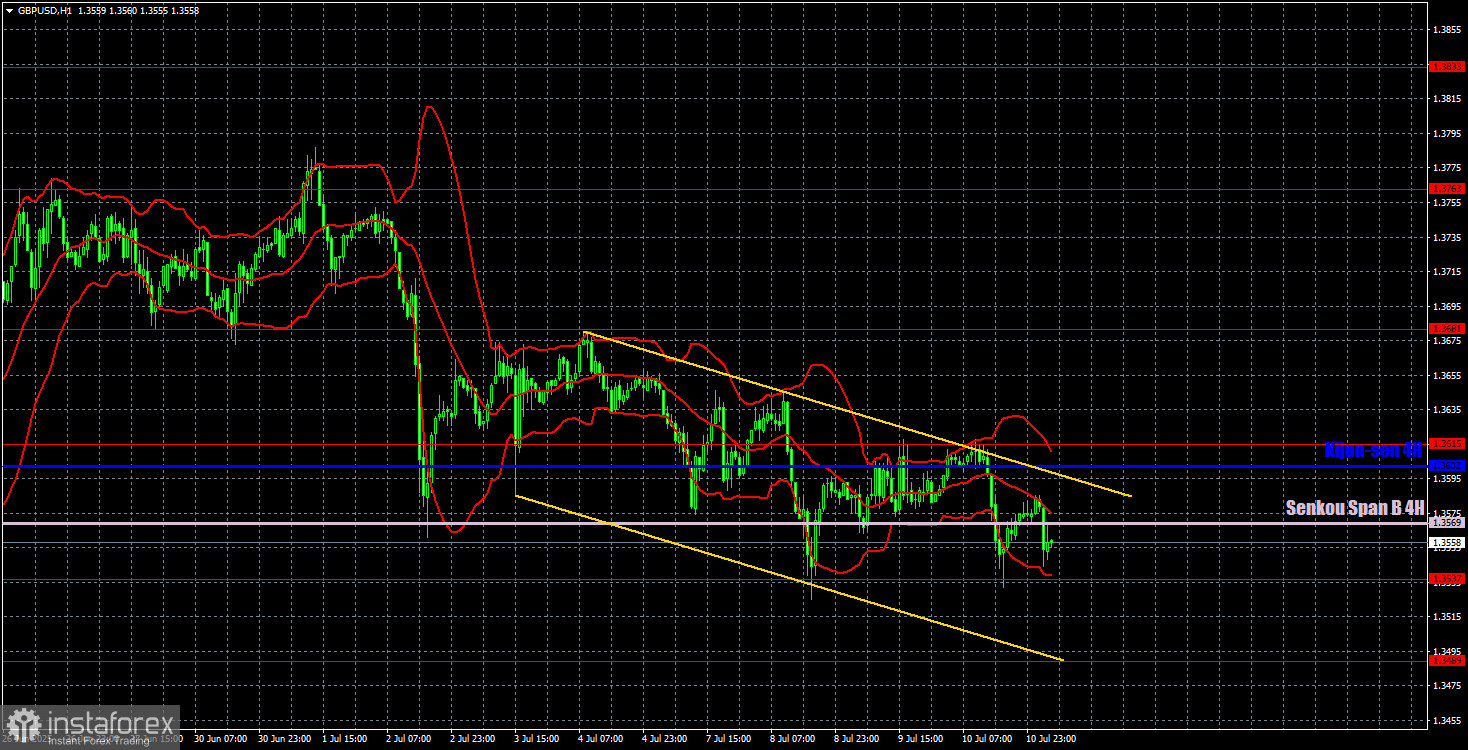
Task: Select the upper yellow descending channel line
Action: pyautogui.click(x=858, y=414)
